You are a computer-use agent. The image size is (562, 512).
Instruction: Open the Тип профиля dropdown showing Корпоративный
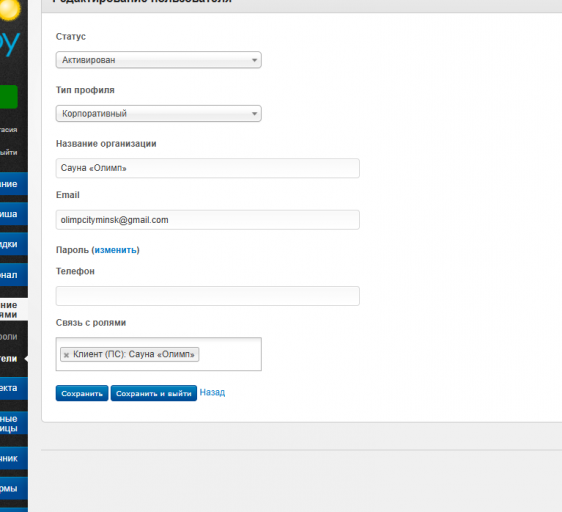tap(158, 114)
